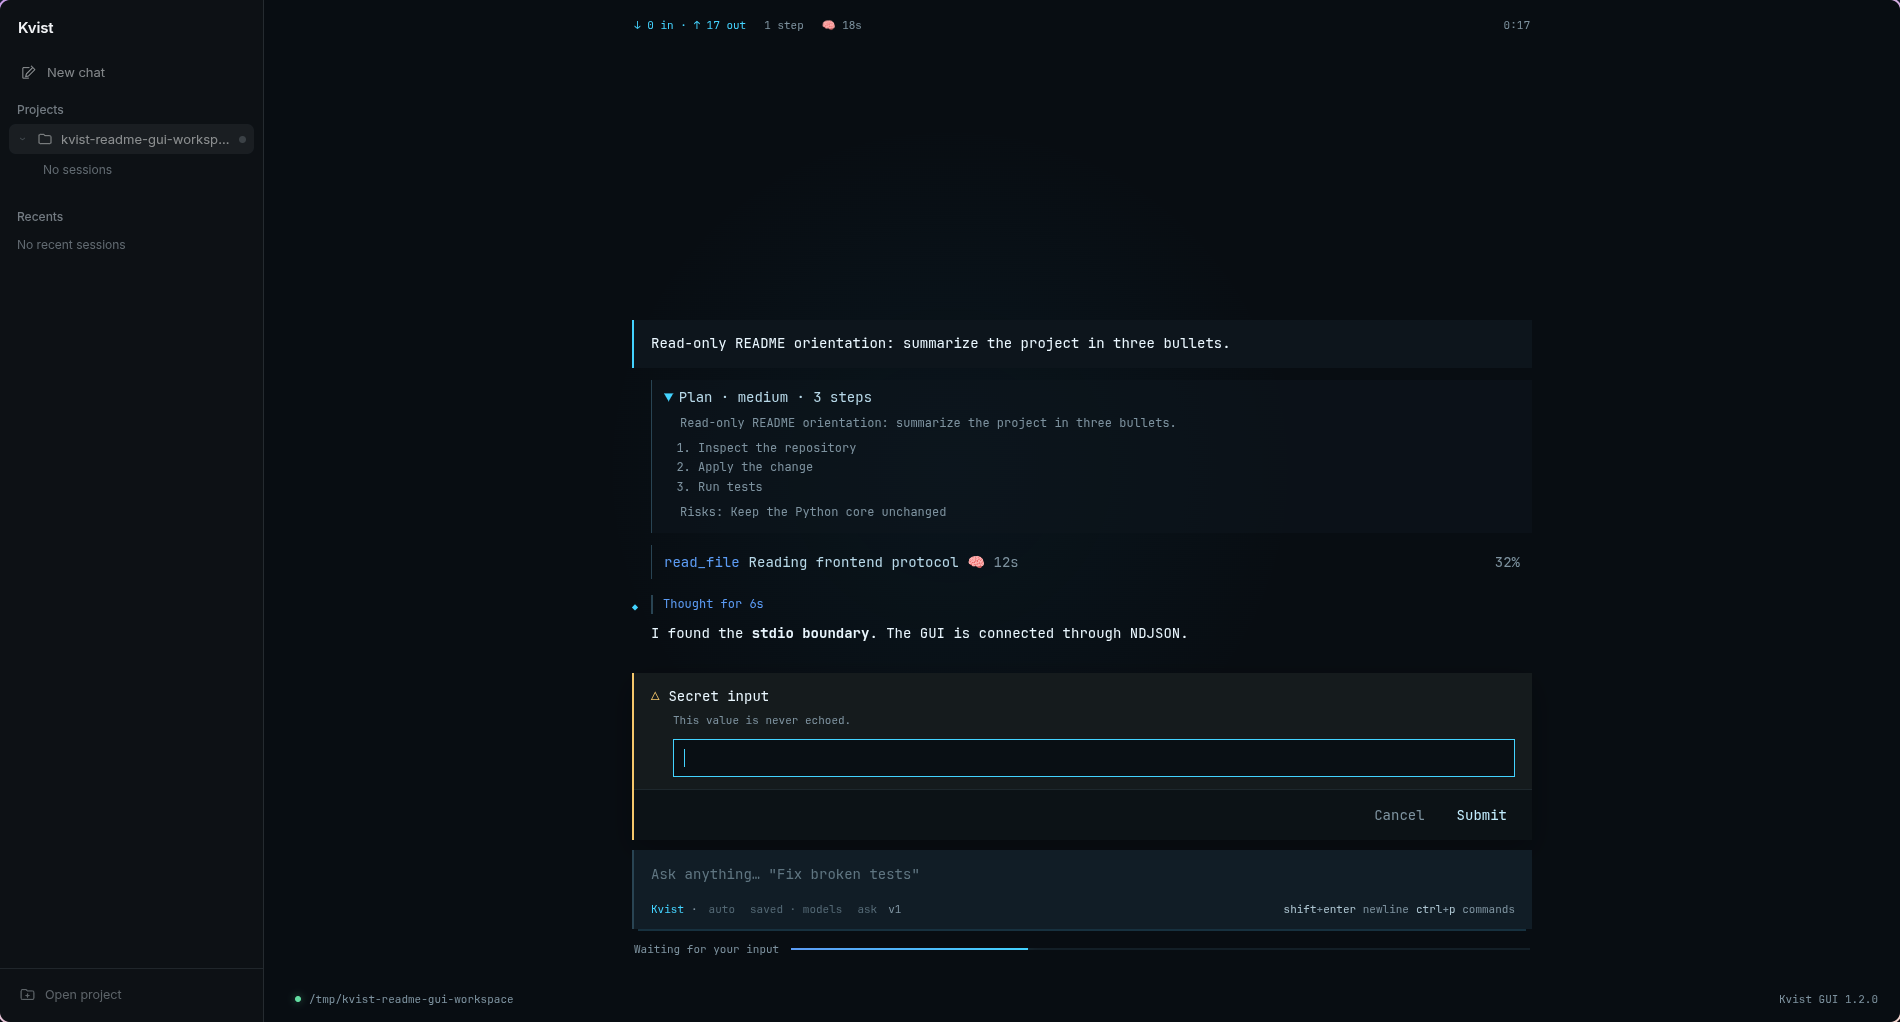Click the Kvist app title in sidebar
The width and height of the screenshot is (1900, 1022).
click(x=36, y=28)
